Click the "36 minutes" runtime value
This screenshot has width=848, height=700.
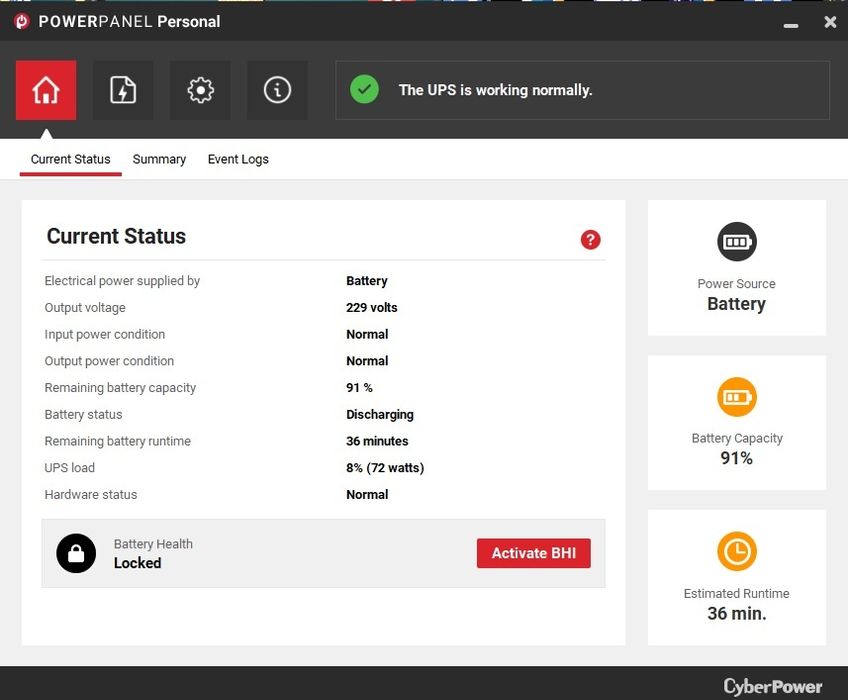(377, 441)
